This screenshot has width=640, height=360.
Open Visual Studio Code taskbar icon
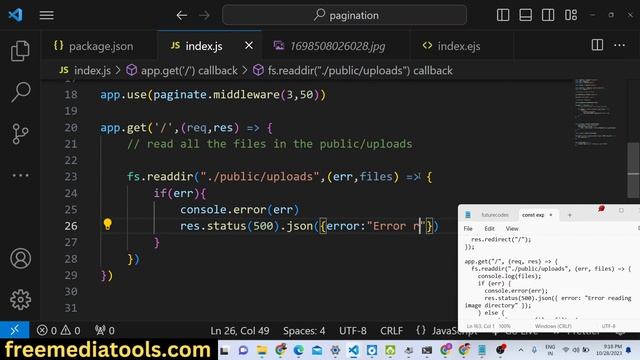click(x=354, y=350)
